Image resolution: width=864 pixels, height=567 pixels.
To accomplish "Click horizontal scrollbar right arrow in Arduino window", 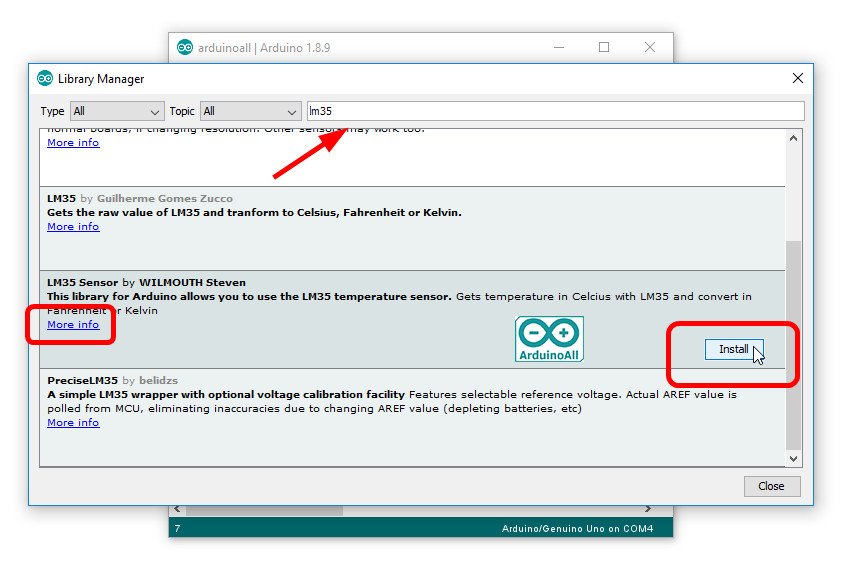I will point(648,509).
